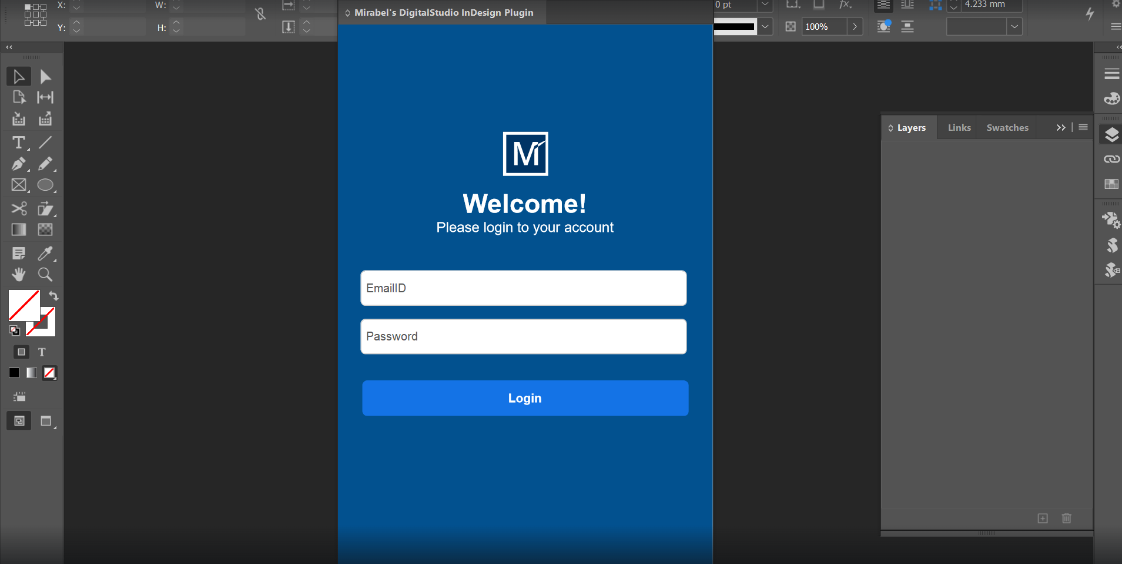Toggle formatting affects container button

(x=21, y=351)
